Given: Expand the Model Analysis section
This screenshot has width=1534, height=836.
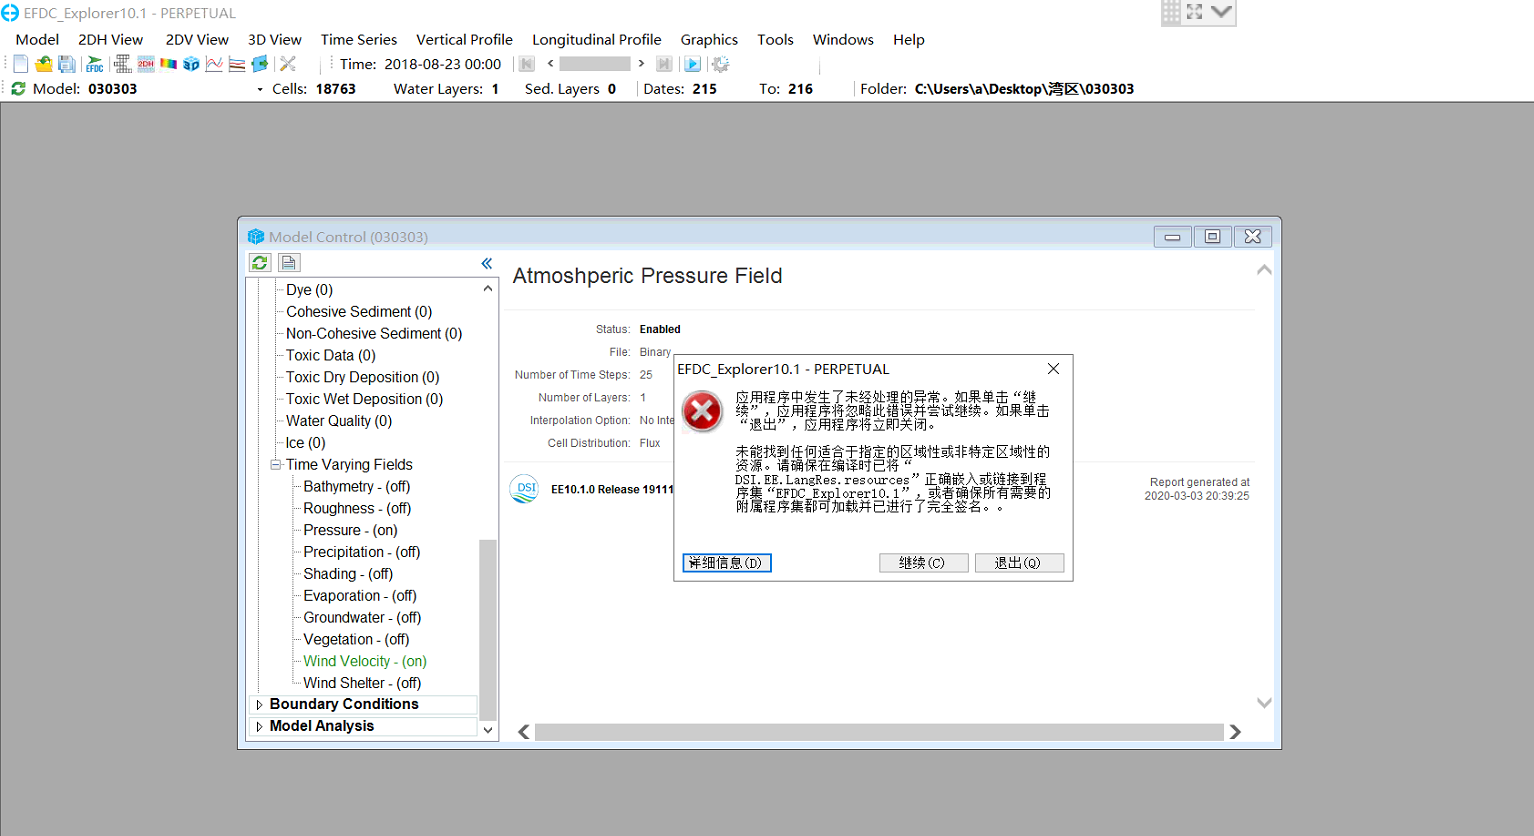Looking at the screenshot, I should tap(259, 727).
